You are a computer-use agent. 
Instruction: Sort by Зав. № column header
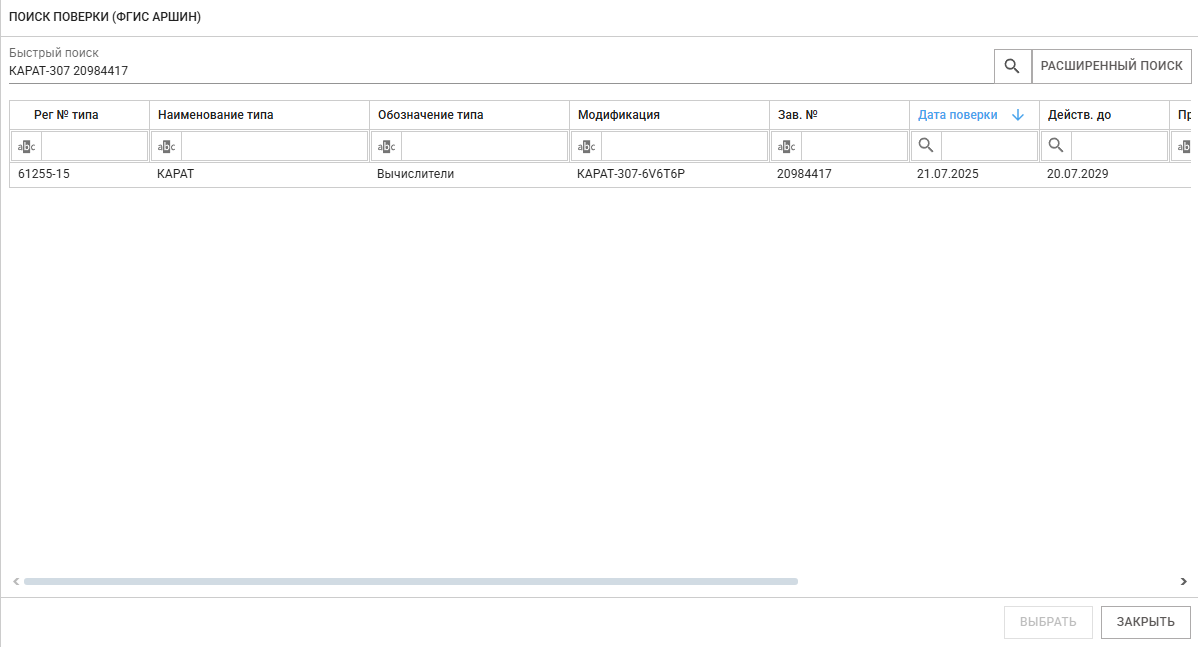click(798, 115)
